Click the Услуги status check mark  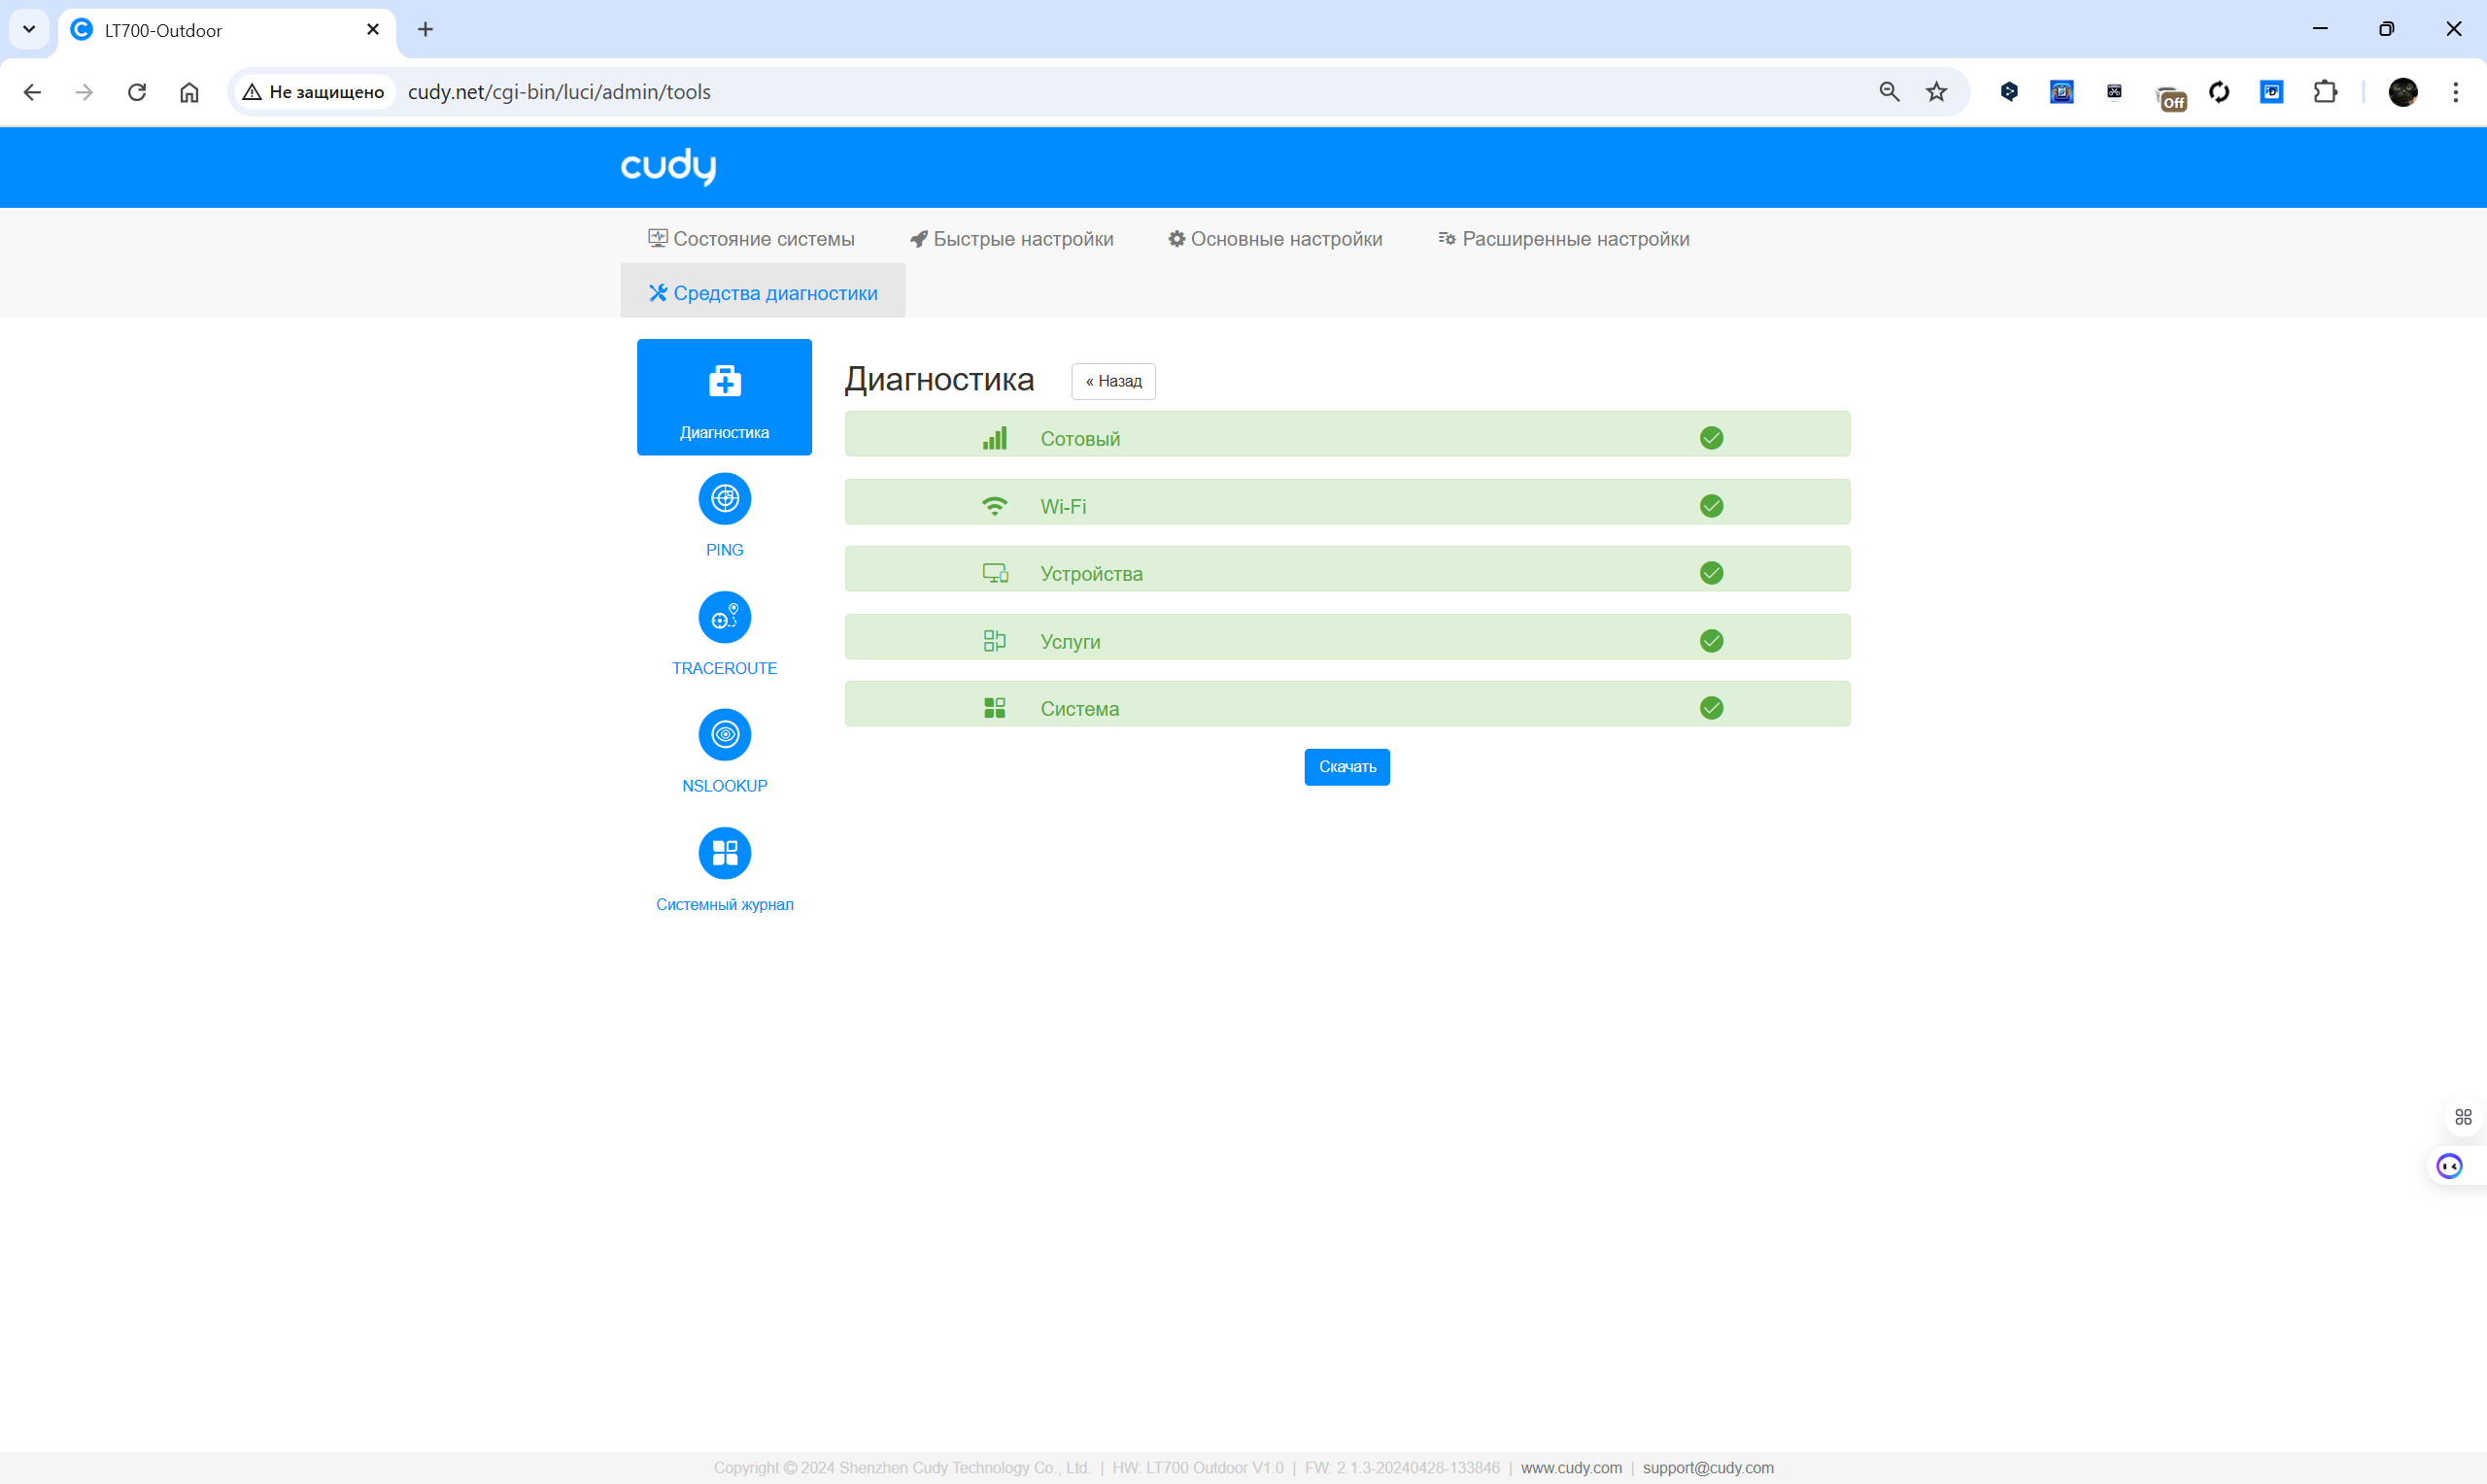point(1711,641)
